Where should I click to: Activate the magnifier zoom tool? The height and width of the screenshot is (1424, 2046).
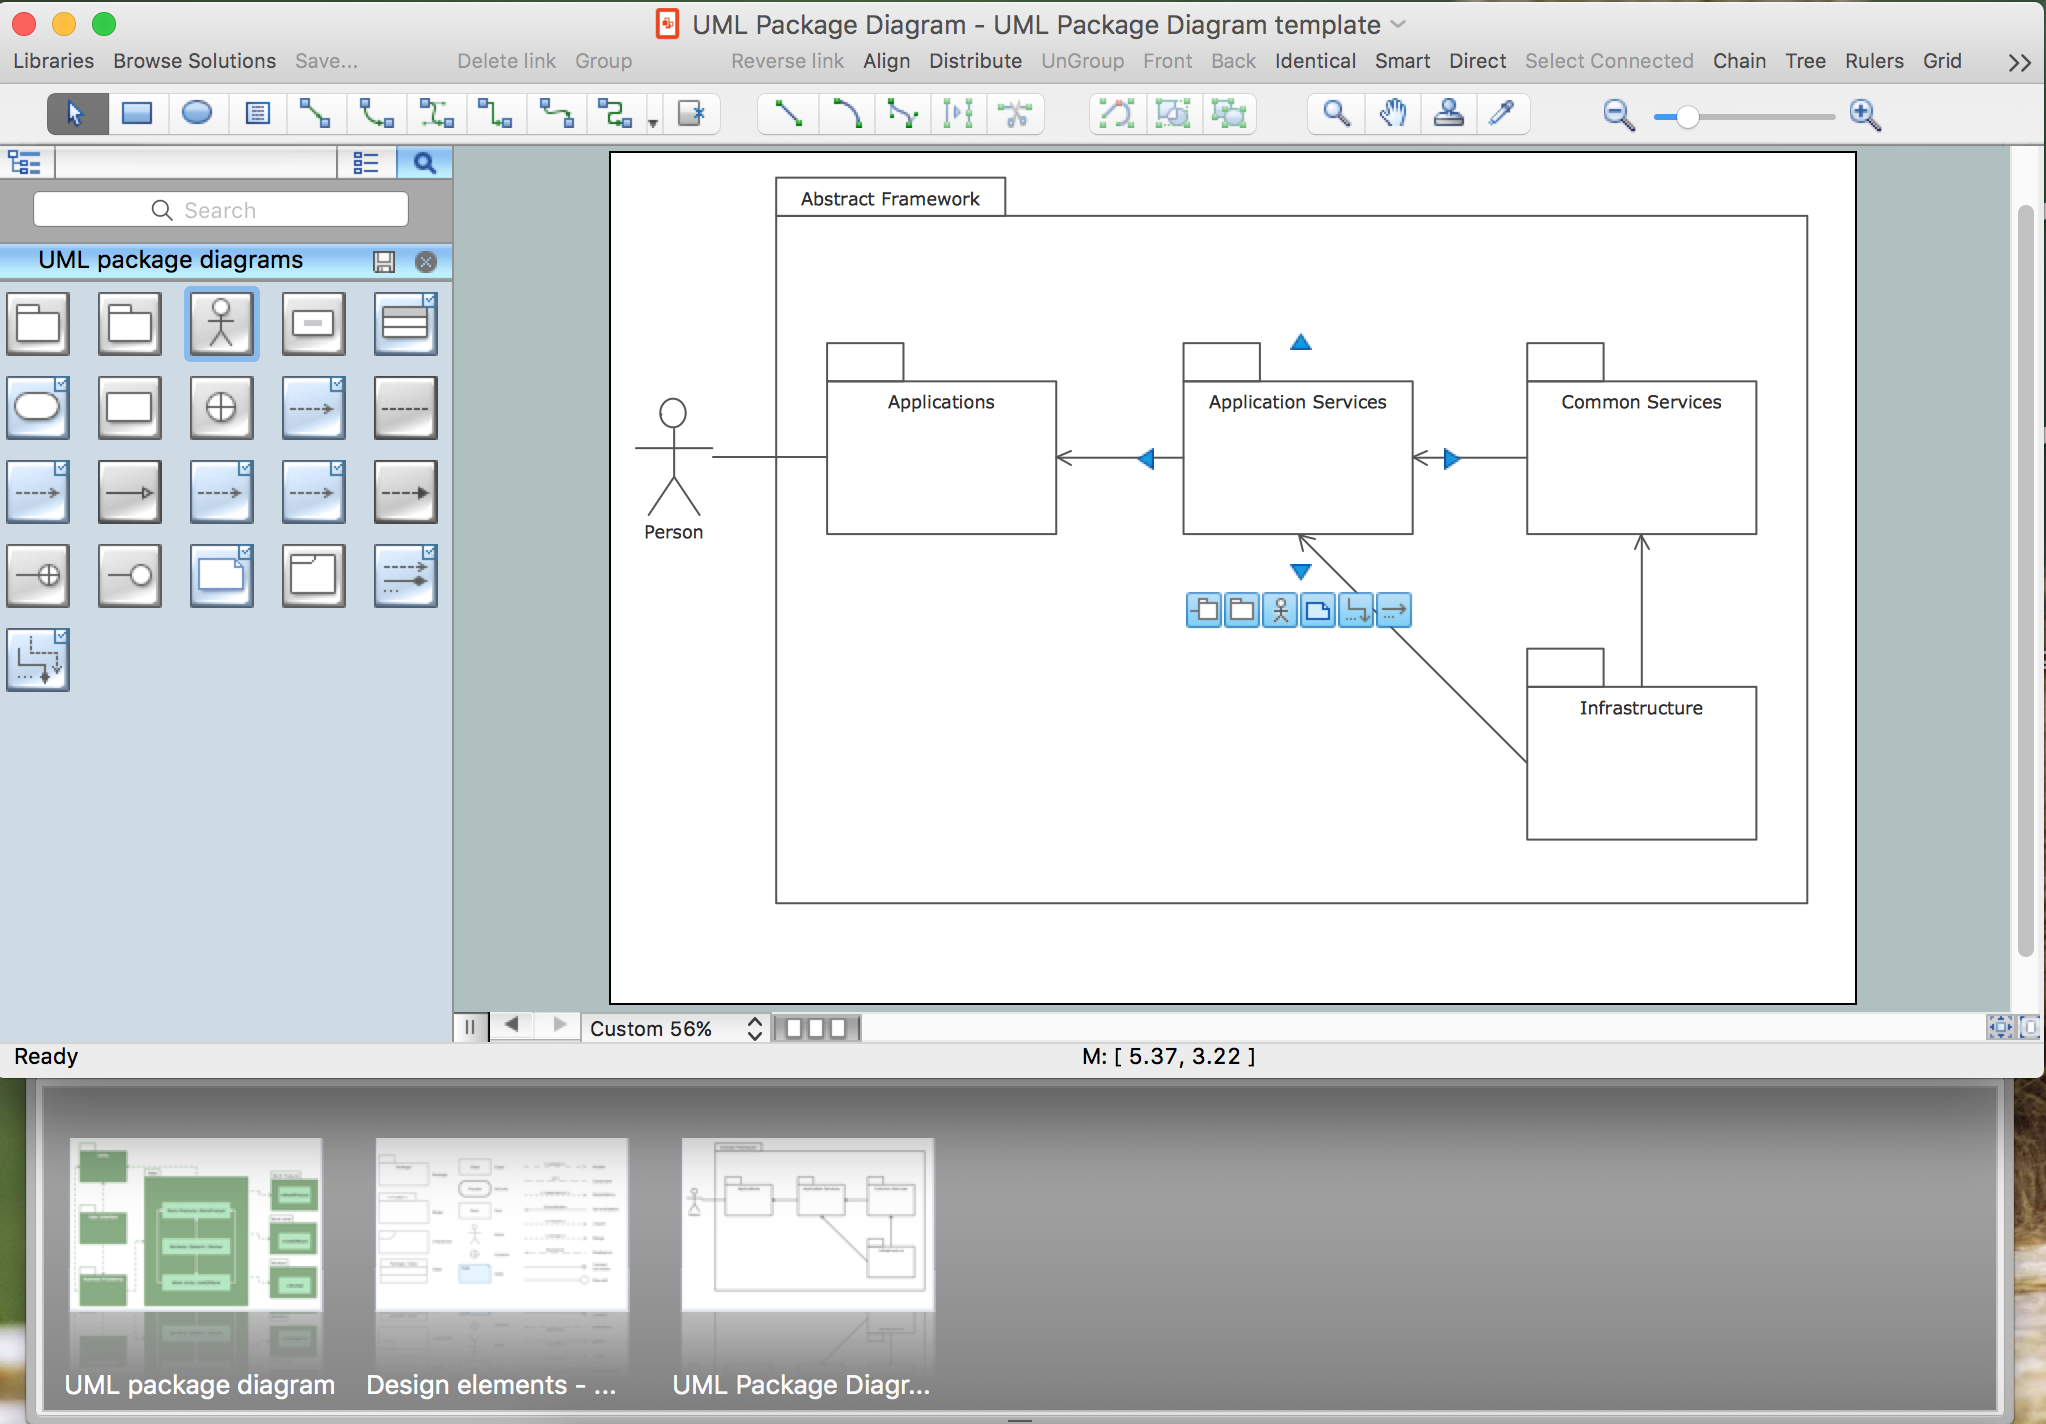(1336, 114)
